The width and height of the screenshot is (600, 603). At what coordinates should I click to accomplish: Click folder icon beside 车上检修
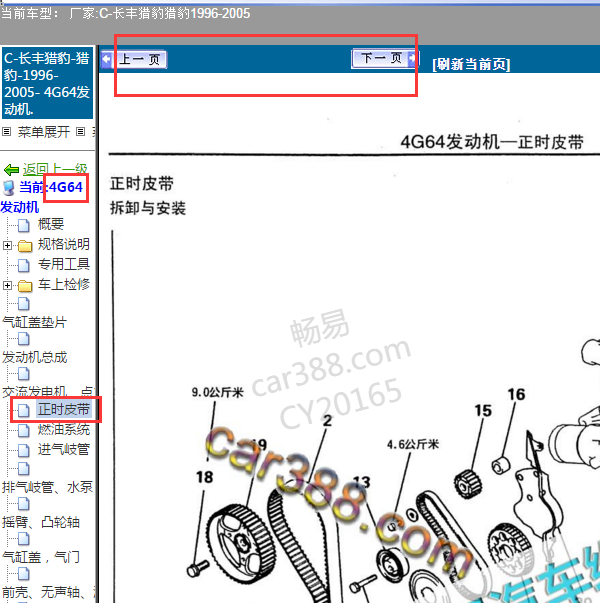(x=25, y=286)
